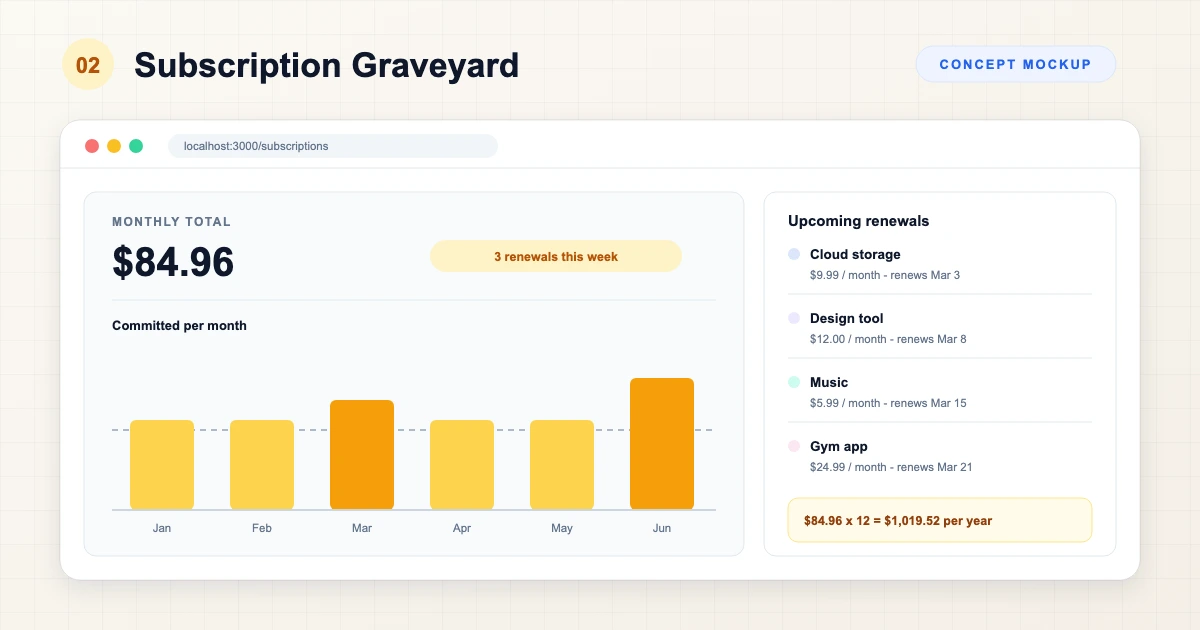Image resolution: width=1200 pixels, height=630 pixels.
Task: Click the green maximize window dot
Action: pyautogui.click(x=136, y=146)
